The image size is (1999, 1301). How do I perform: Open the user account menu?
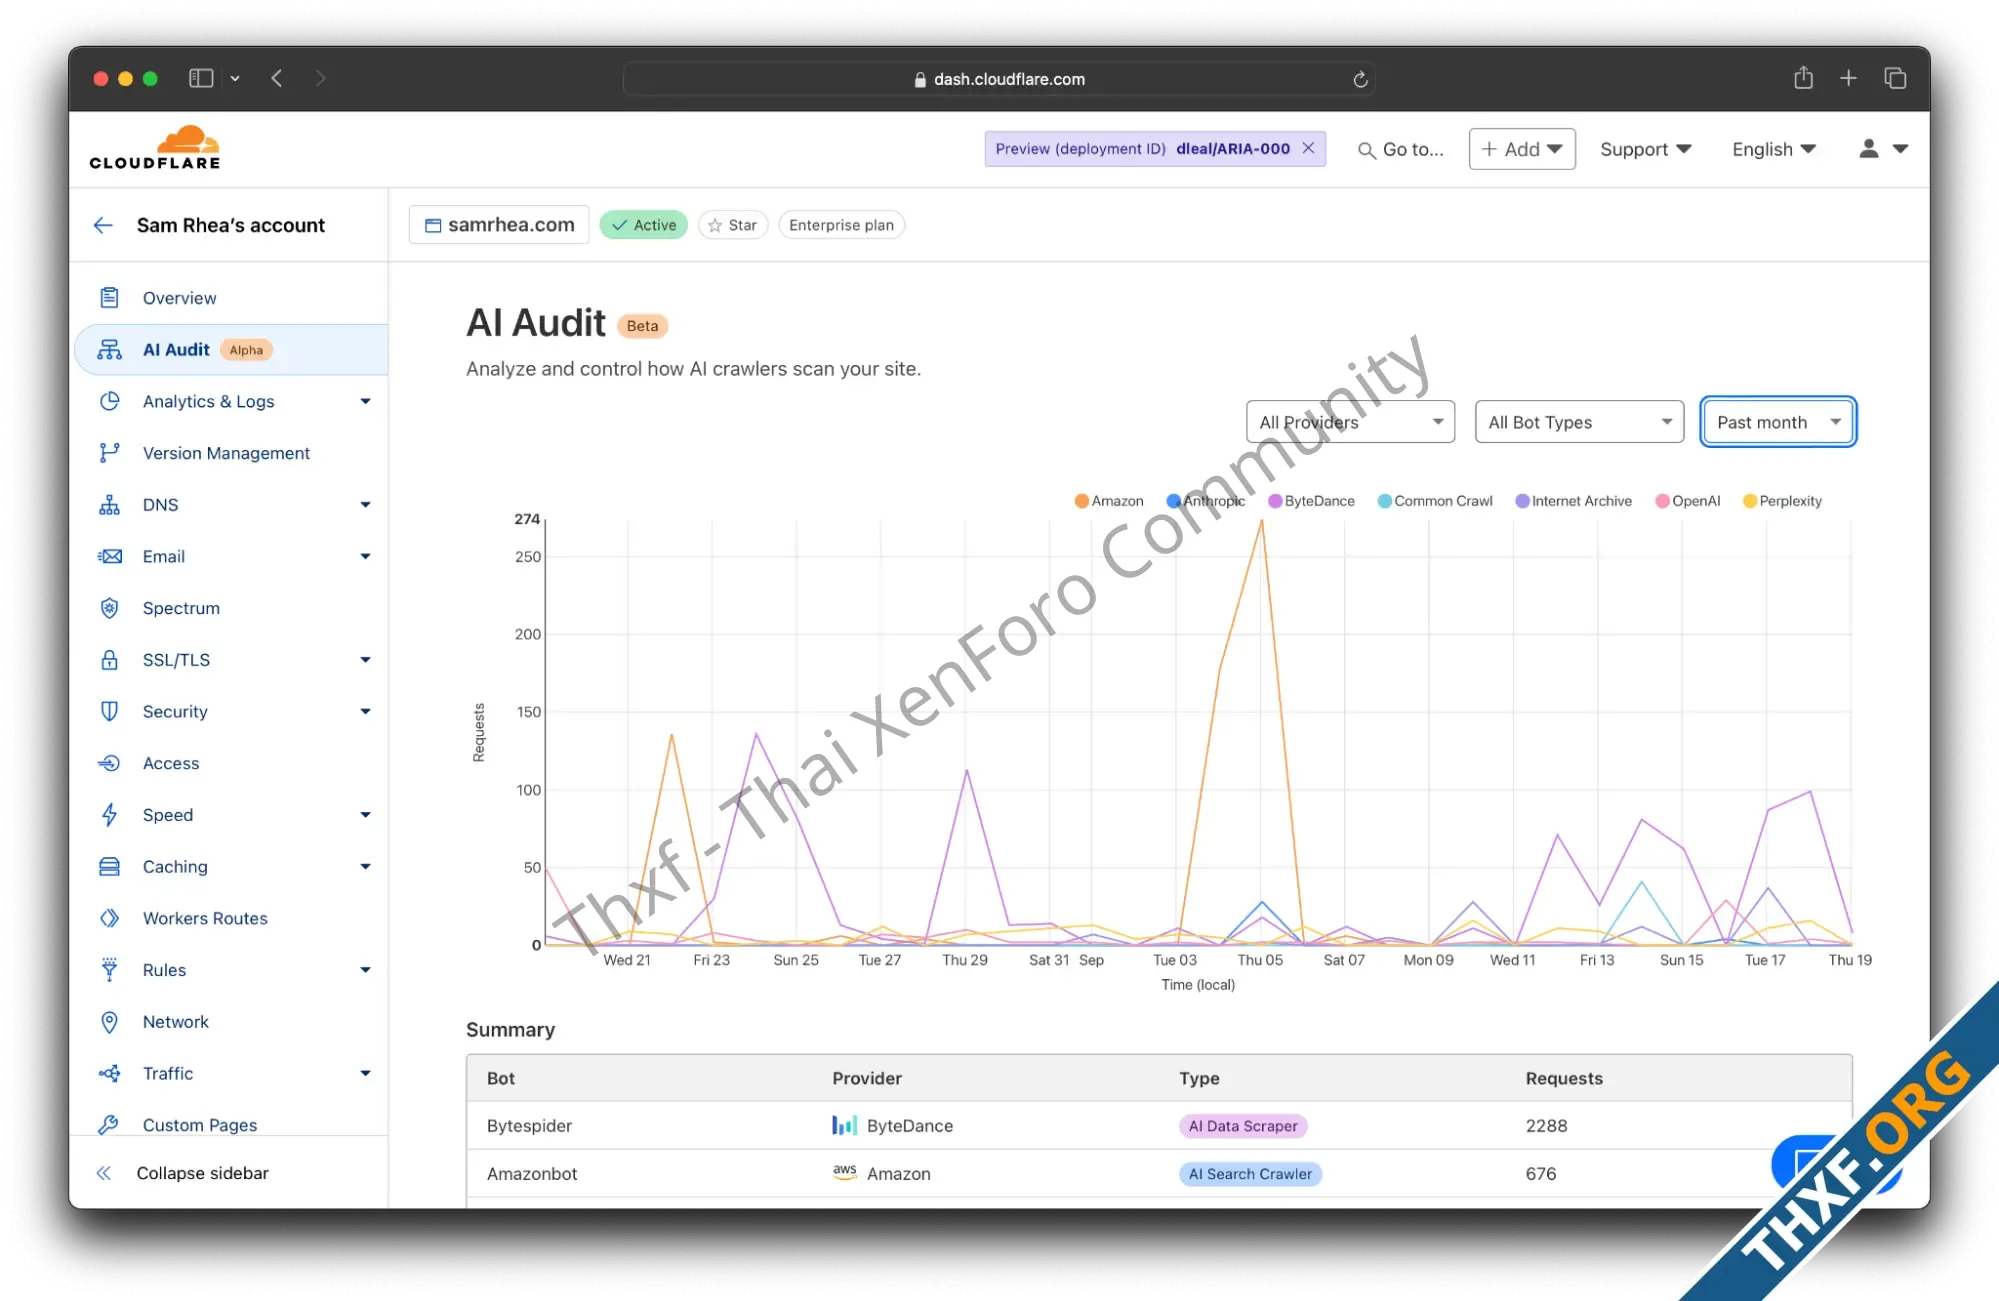click(1884, 149)
